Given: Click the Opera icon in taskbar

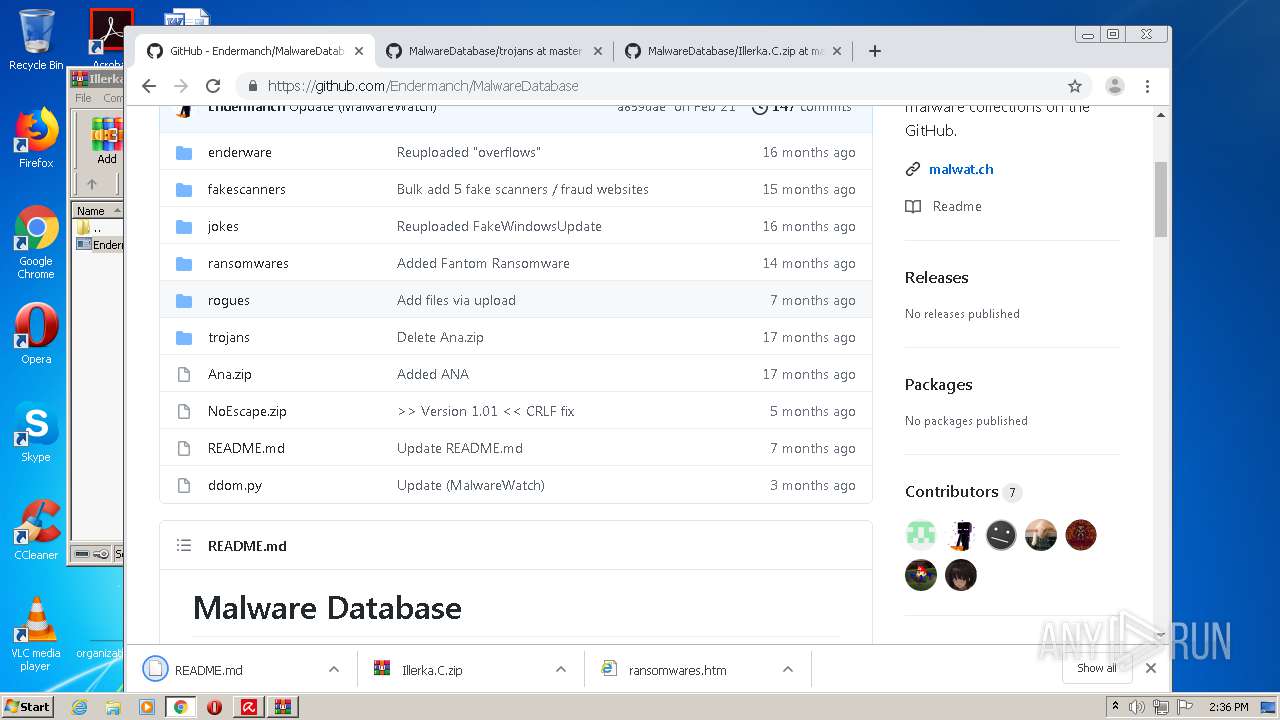Looking at the screenshot, I should click(x=214, y=707).
